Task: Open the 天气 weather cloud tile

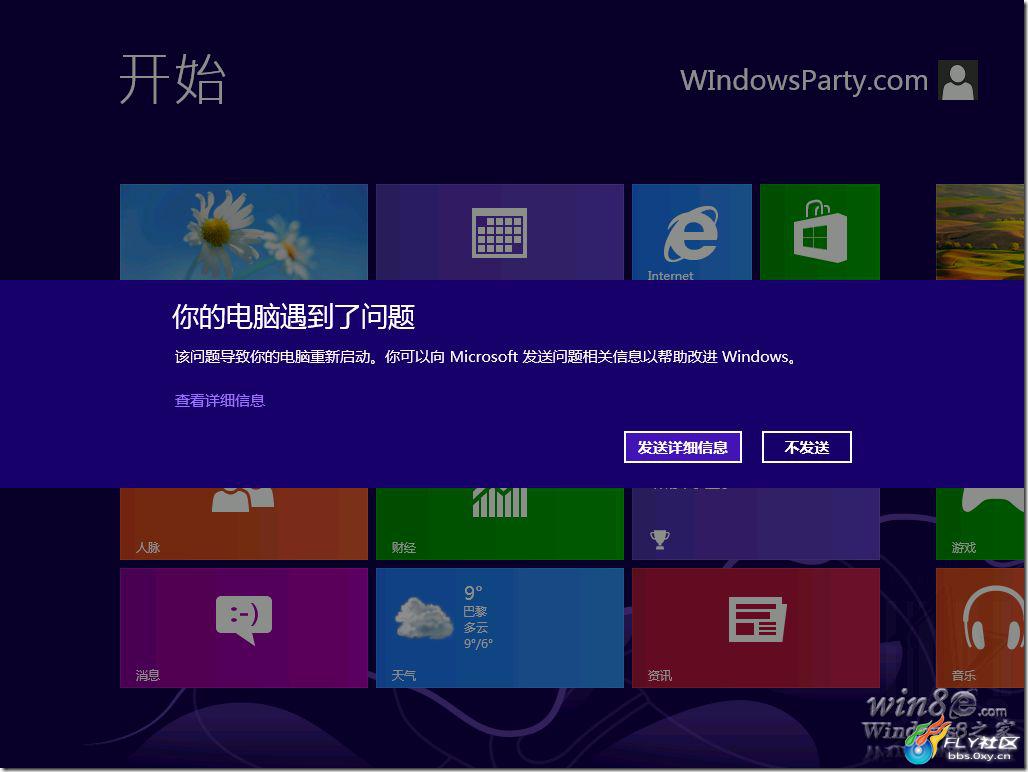Action: tap(500, 628)
